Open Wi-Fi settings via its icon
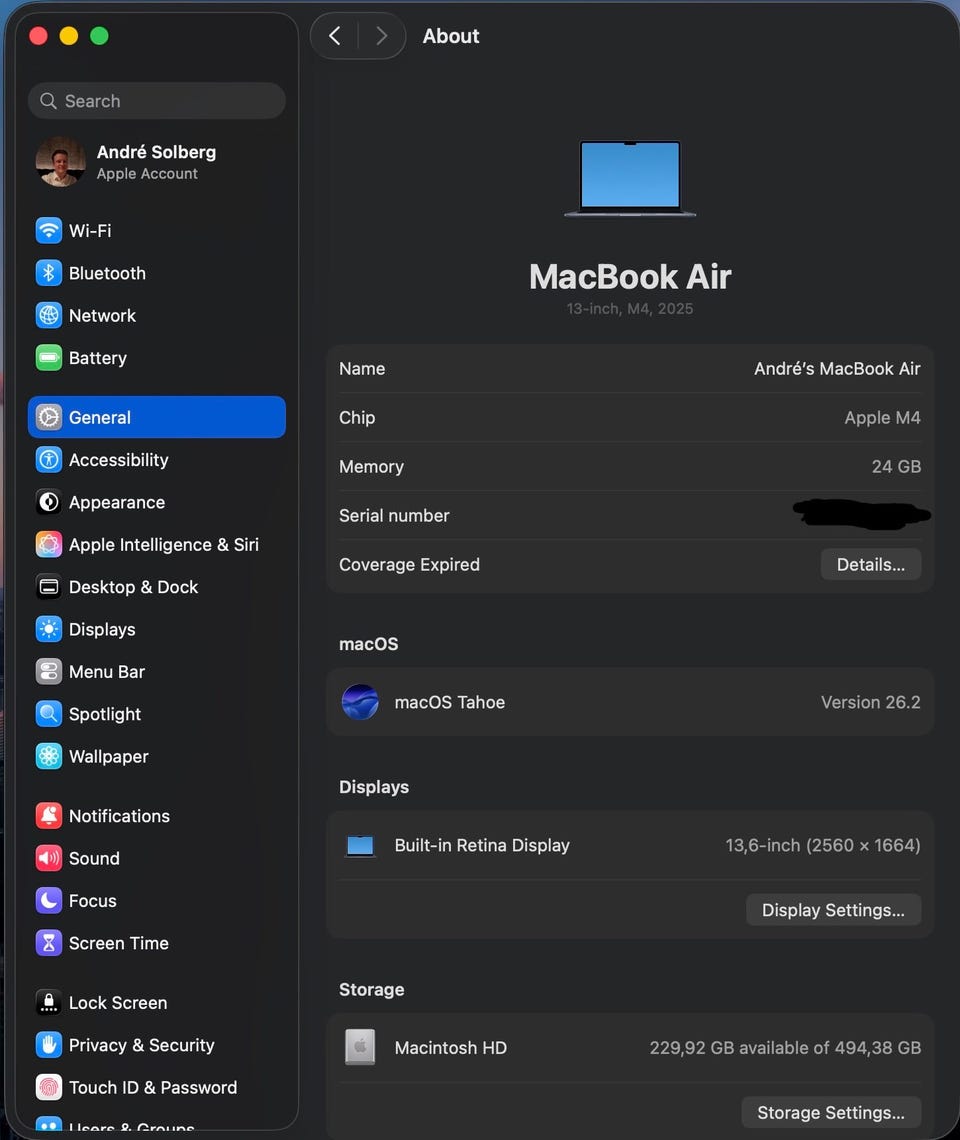 coord(49,230)
